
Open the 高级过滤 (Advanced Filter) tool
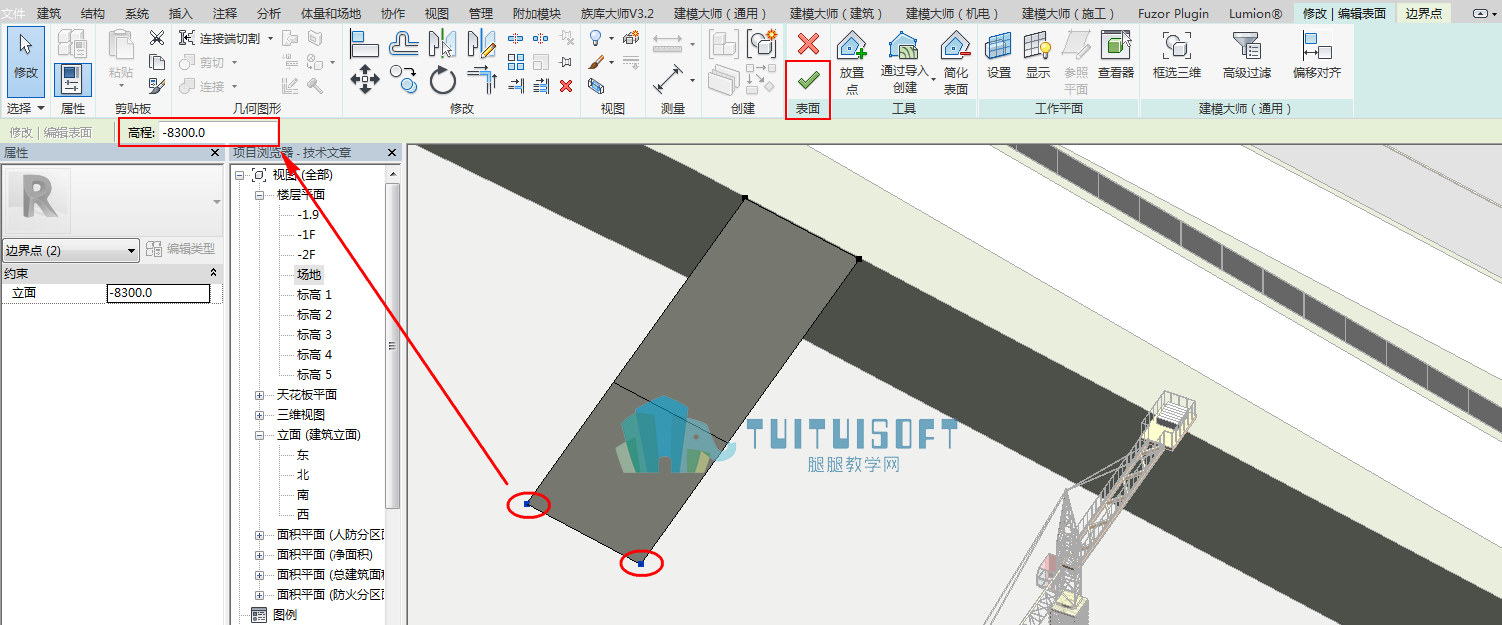click(x=1247, y=55)
